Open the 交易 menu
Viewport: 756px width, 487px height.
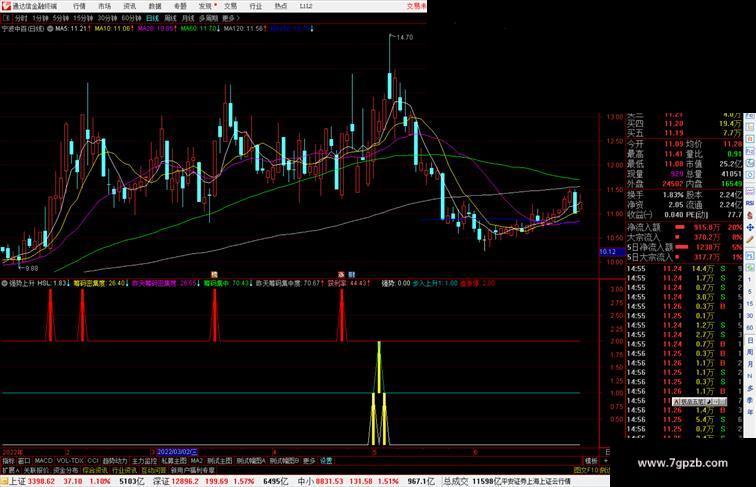point(230,6)
